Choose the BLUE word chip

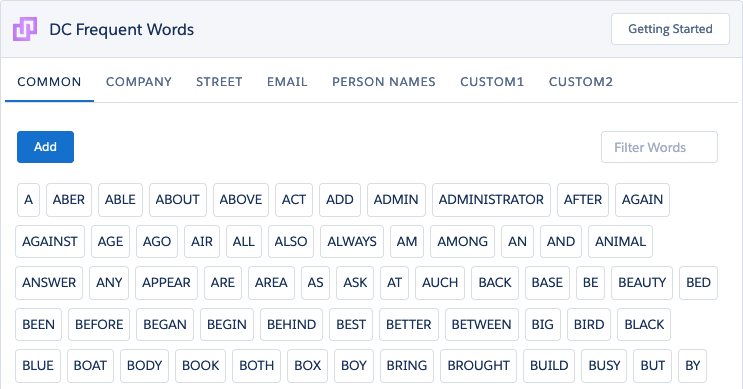(x=38, y=366)
